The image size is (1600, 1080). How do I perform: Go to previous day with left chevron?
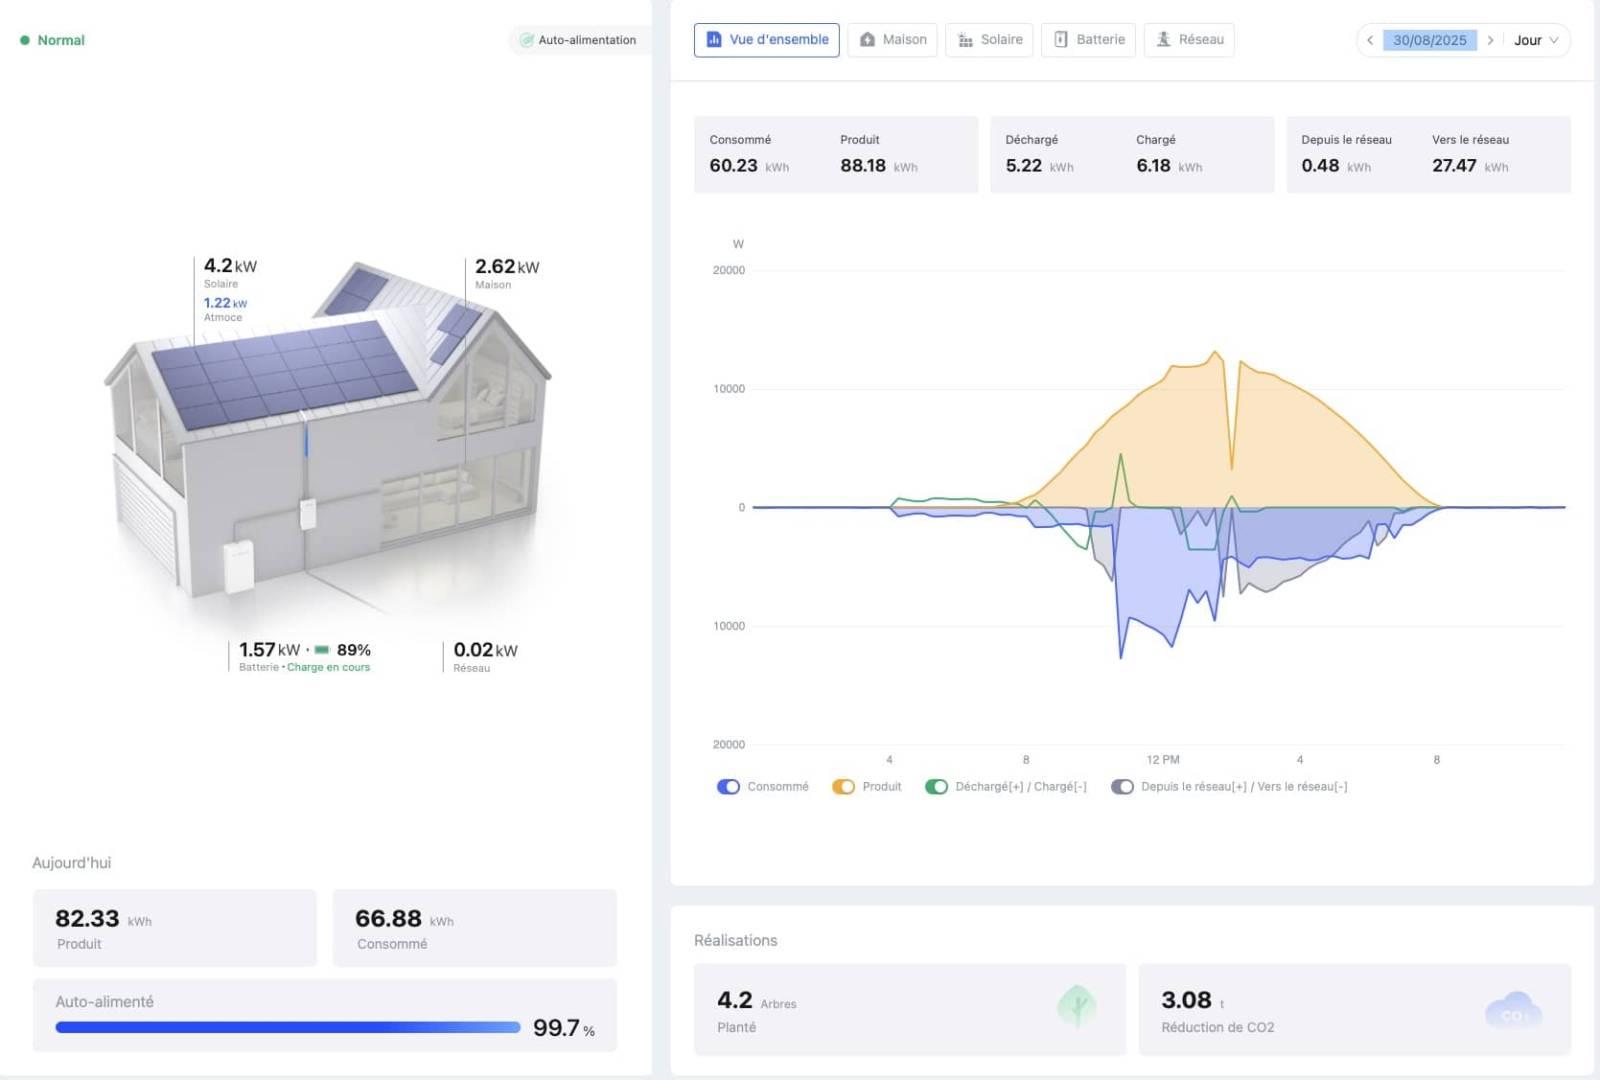point(1370,40)
